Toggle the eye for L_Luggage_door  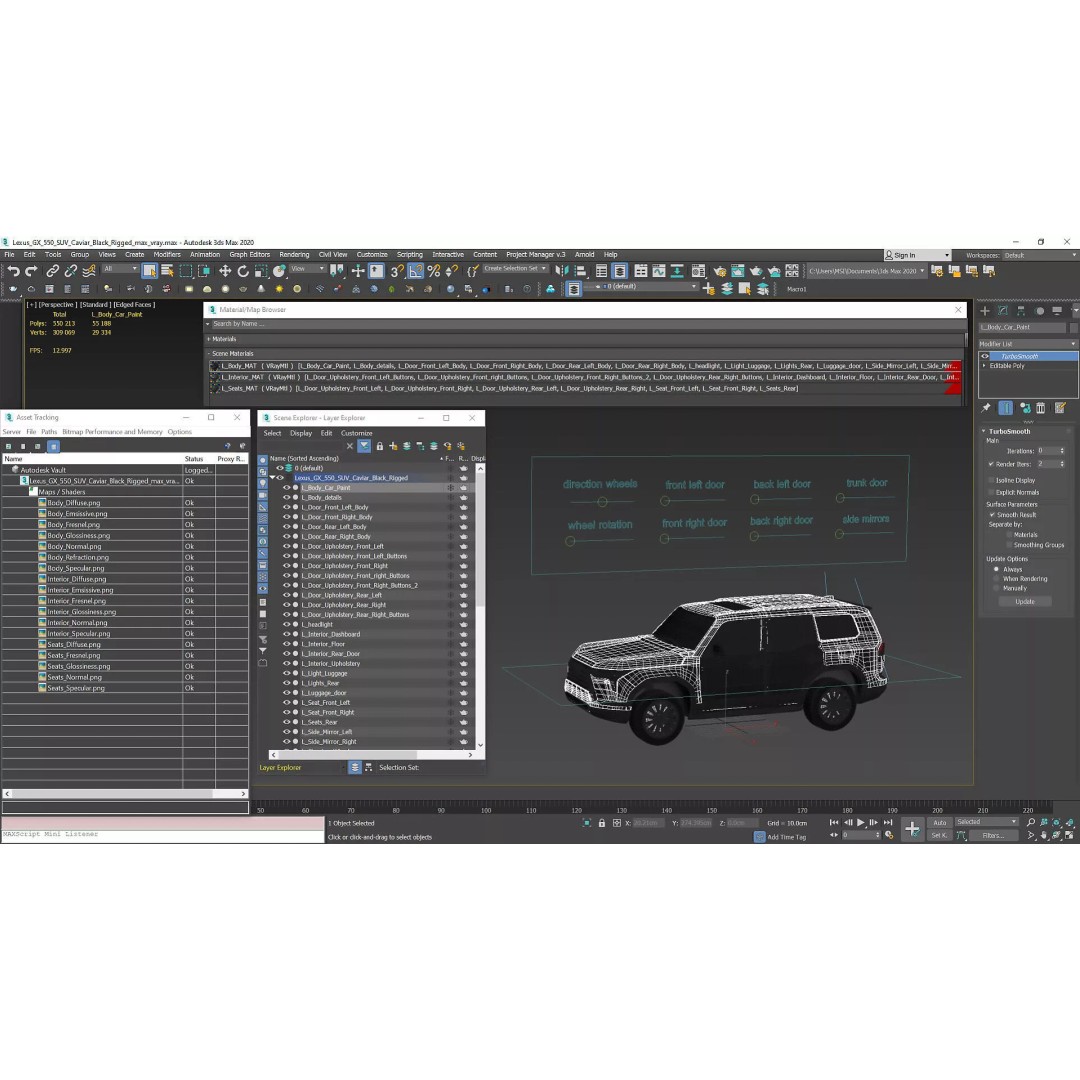click(x=287, y=693)
